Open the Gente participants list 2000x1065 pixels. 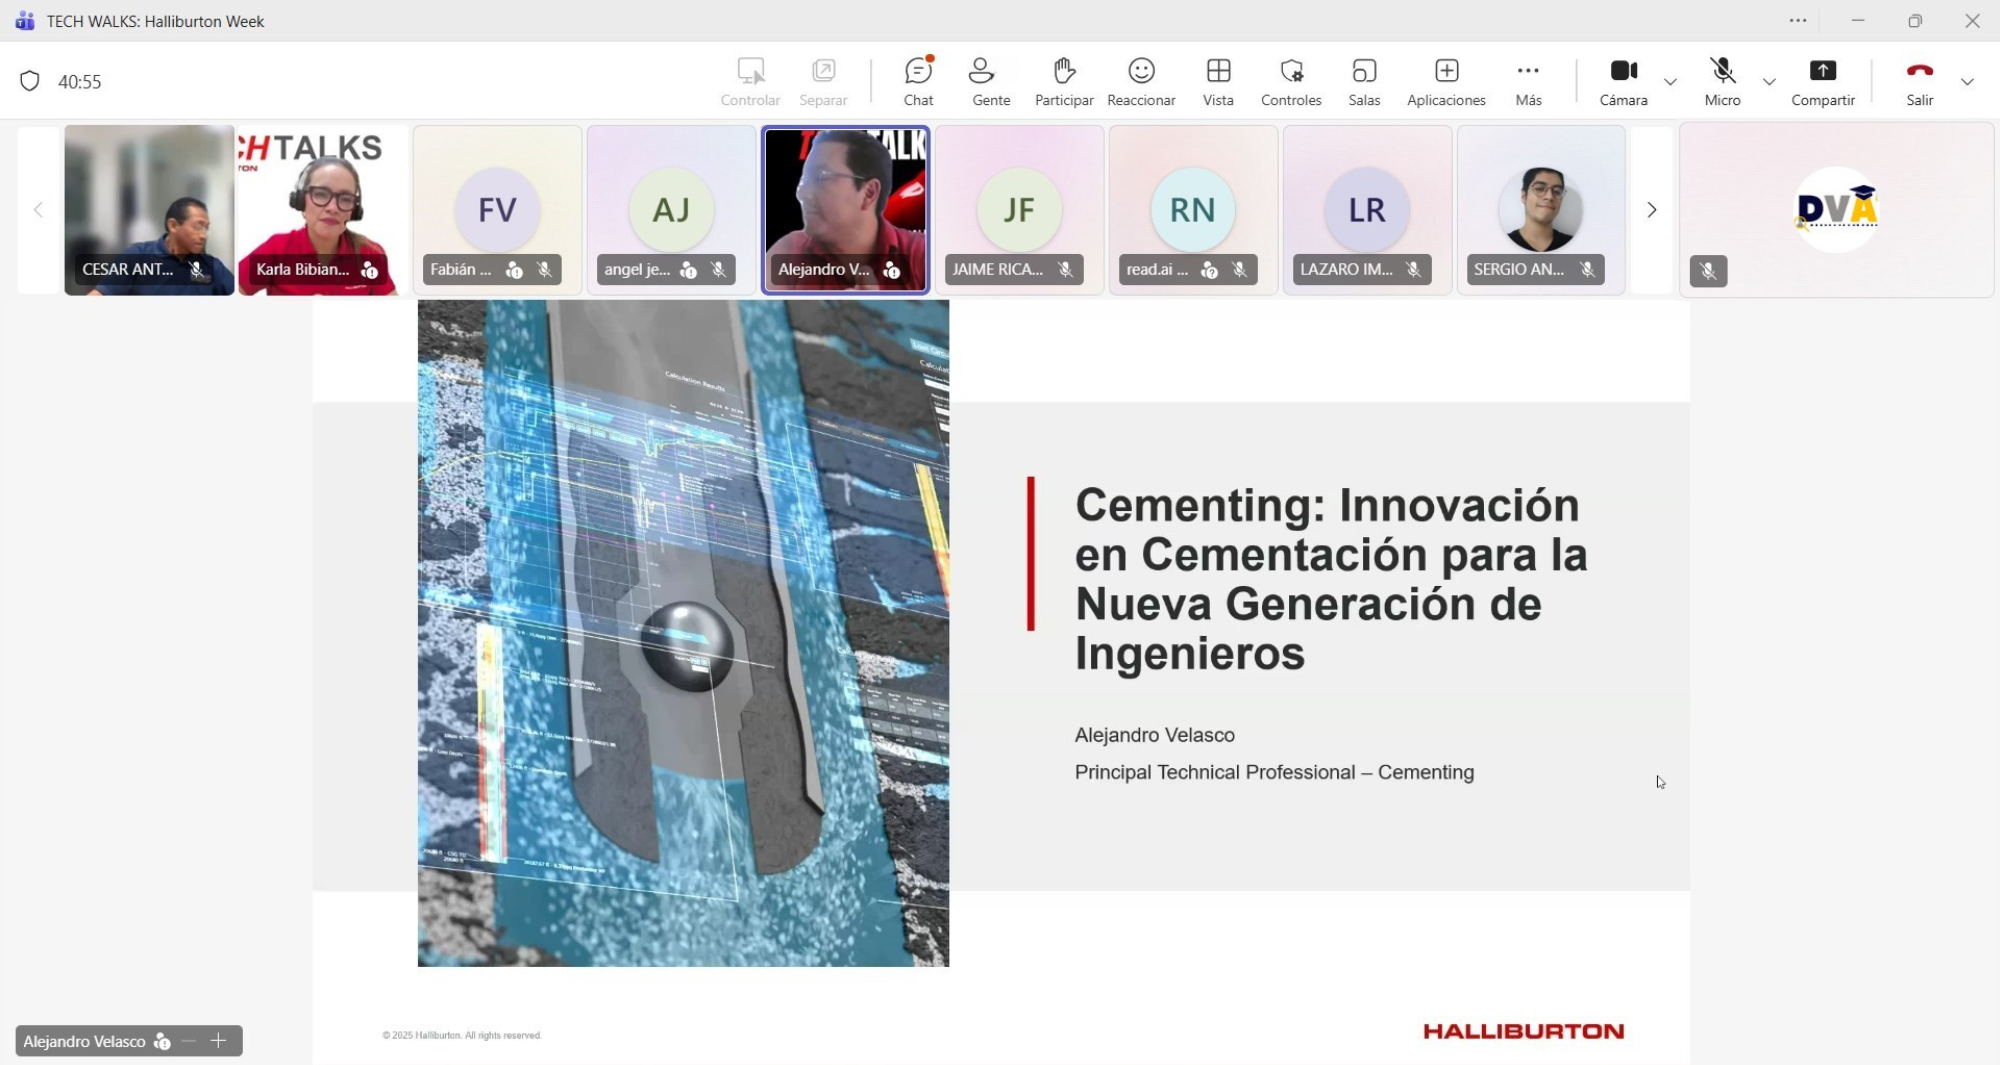[990, 81]
